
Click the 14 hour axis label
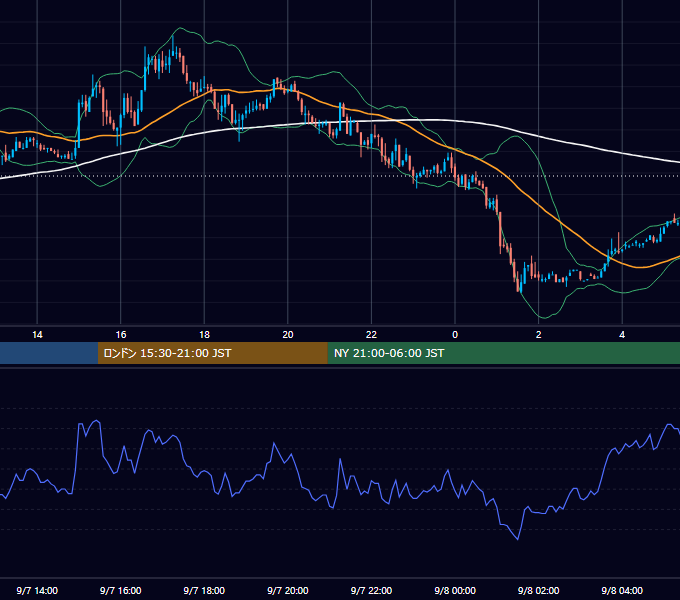click(x=37, y=335)
